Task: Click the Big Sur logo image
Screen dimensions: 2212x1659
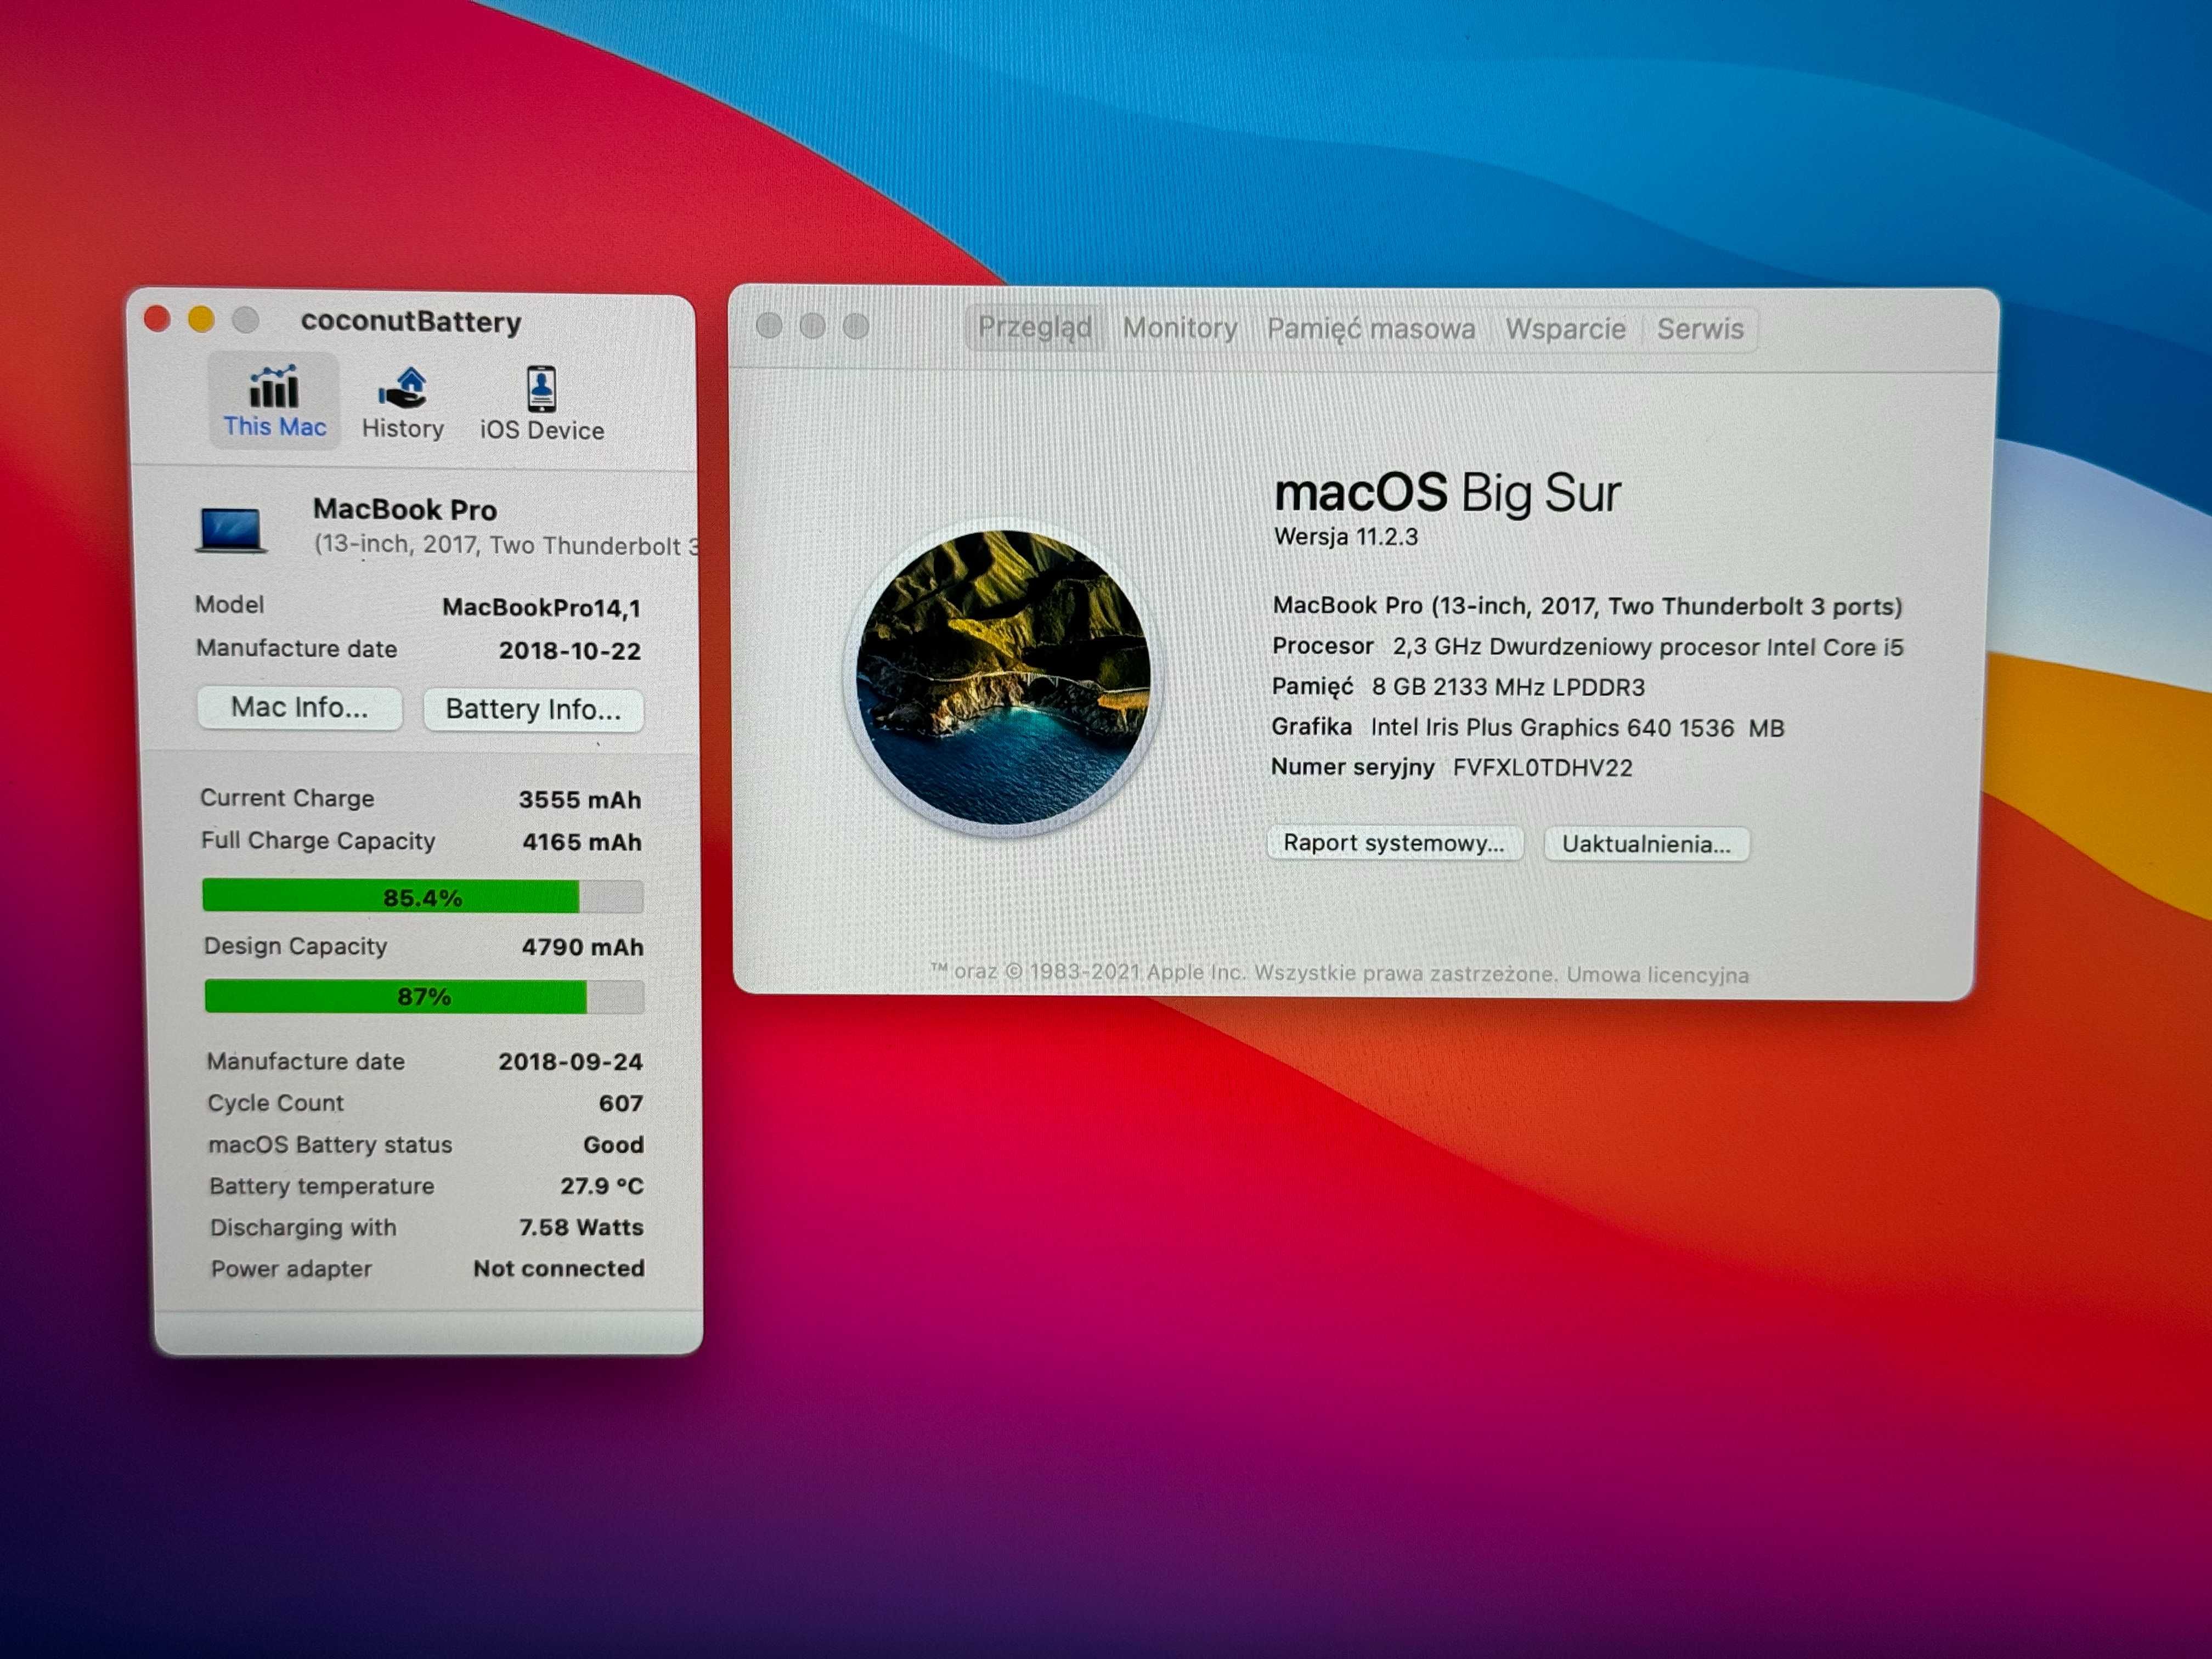Action: (1004, 677)
